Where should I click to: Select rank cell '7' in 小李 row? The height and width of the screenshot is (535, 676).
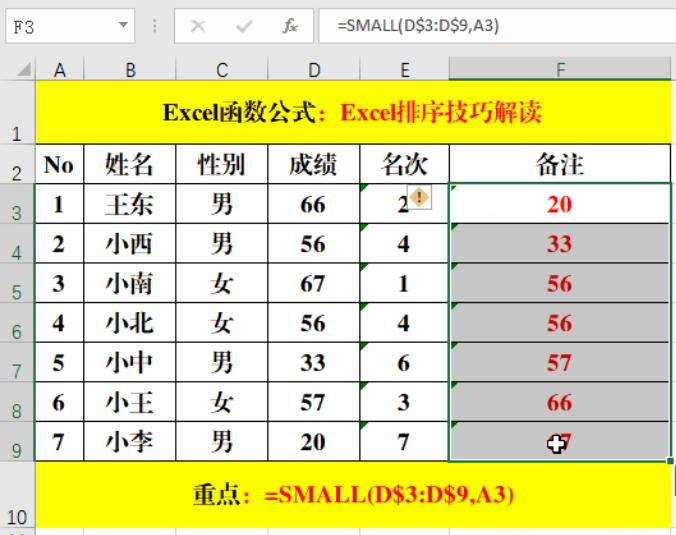click(x=404, y=441)
